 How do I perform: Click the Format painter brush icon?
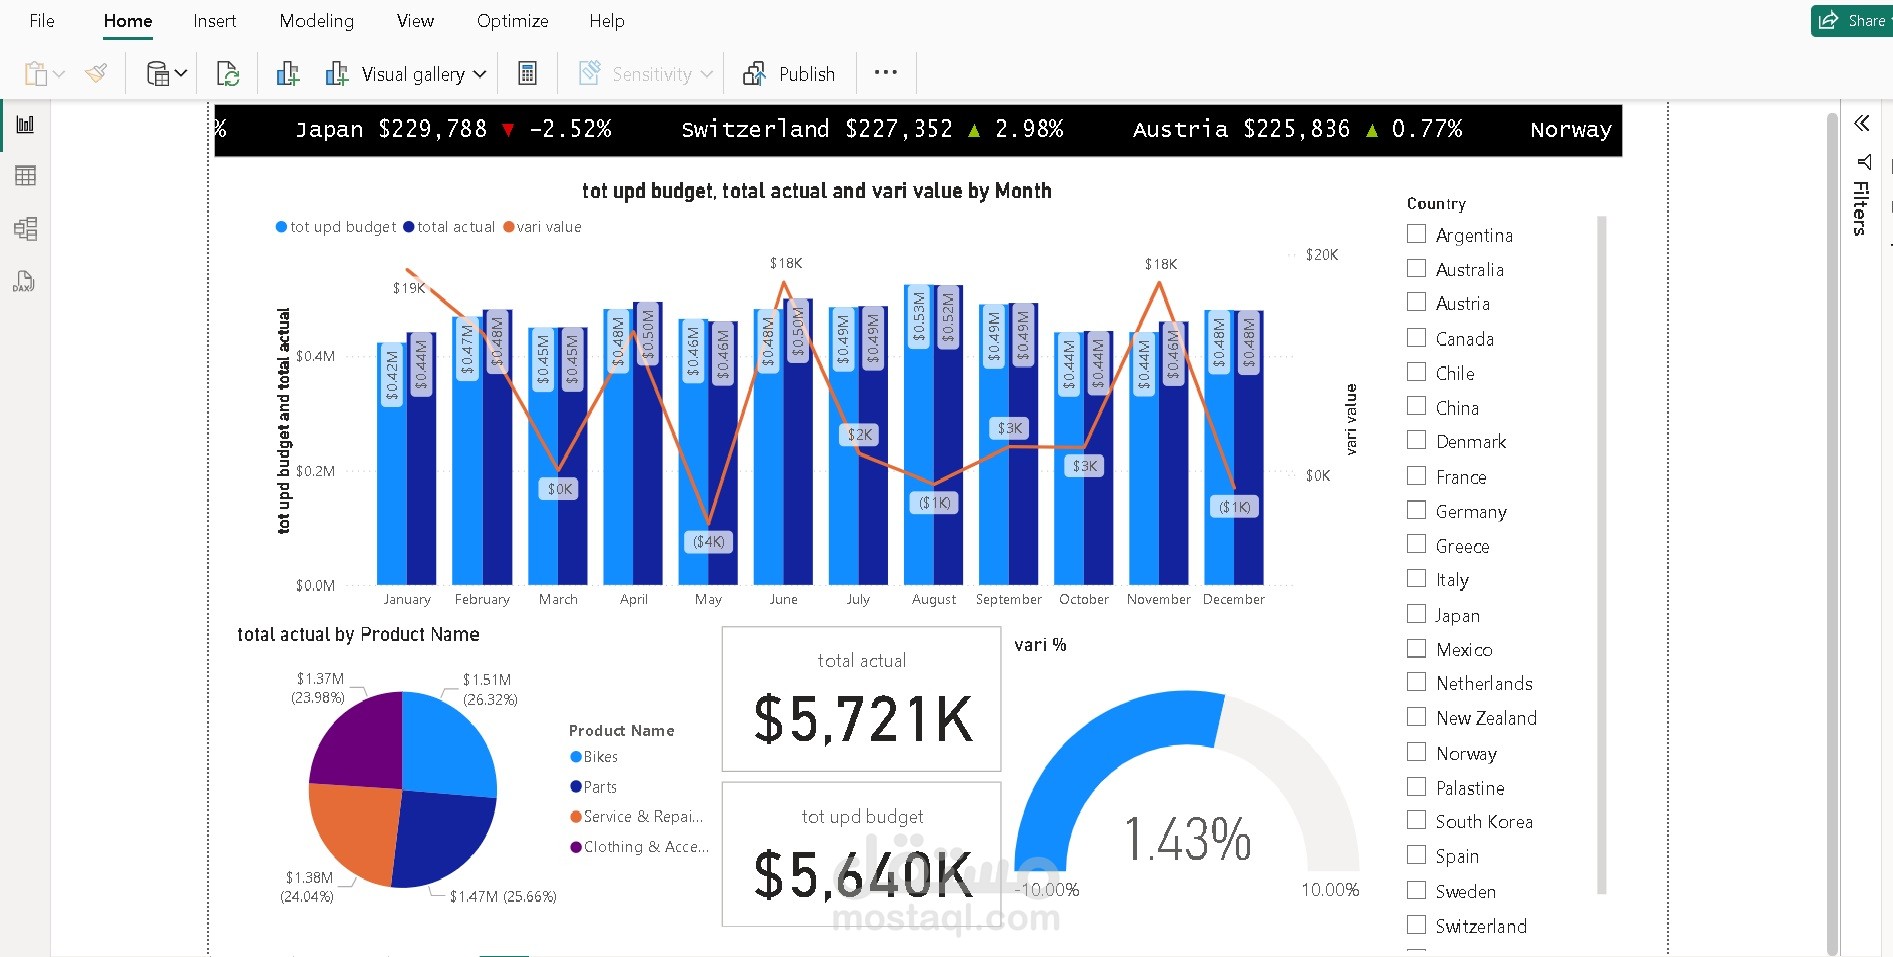(x=96, y=73)
